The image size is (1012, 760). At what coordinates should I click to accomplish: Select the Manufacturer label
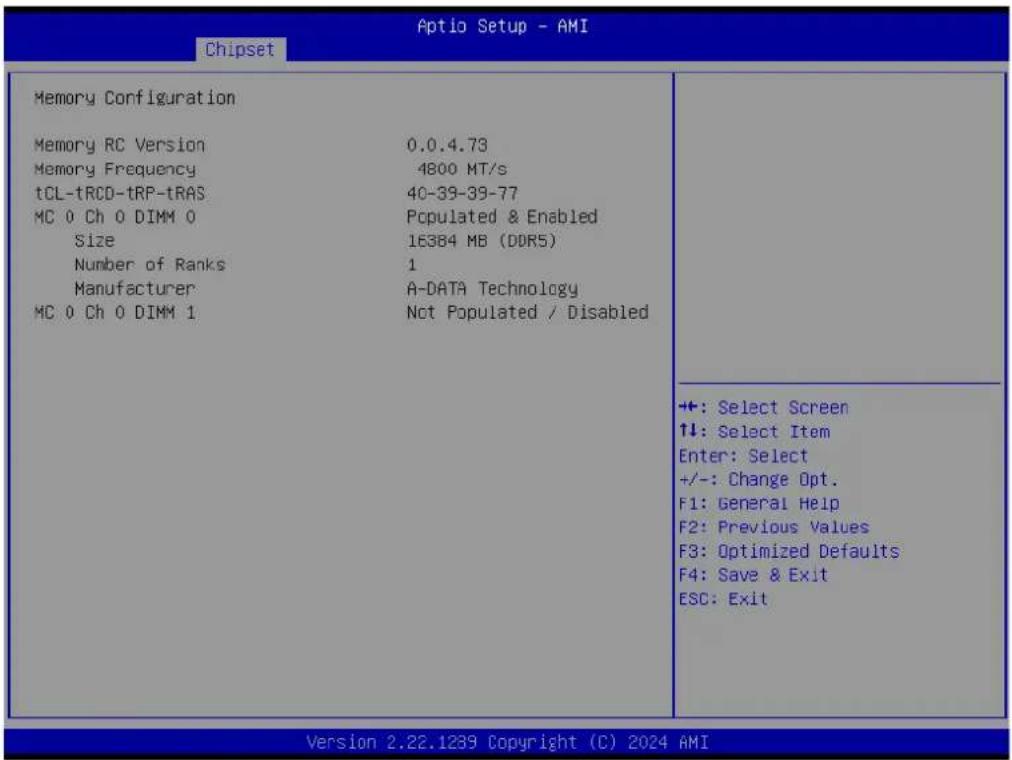coord(134,288)
